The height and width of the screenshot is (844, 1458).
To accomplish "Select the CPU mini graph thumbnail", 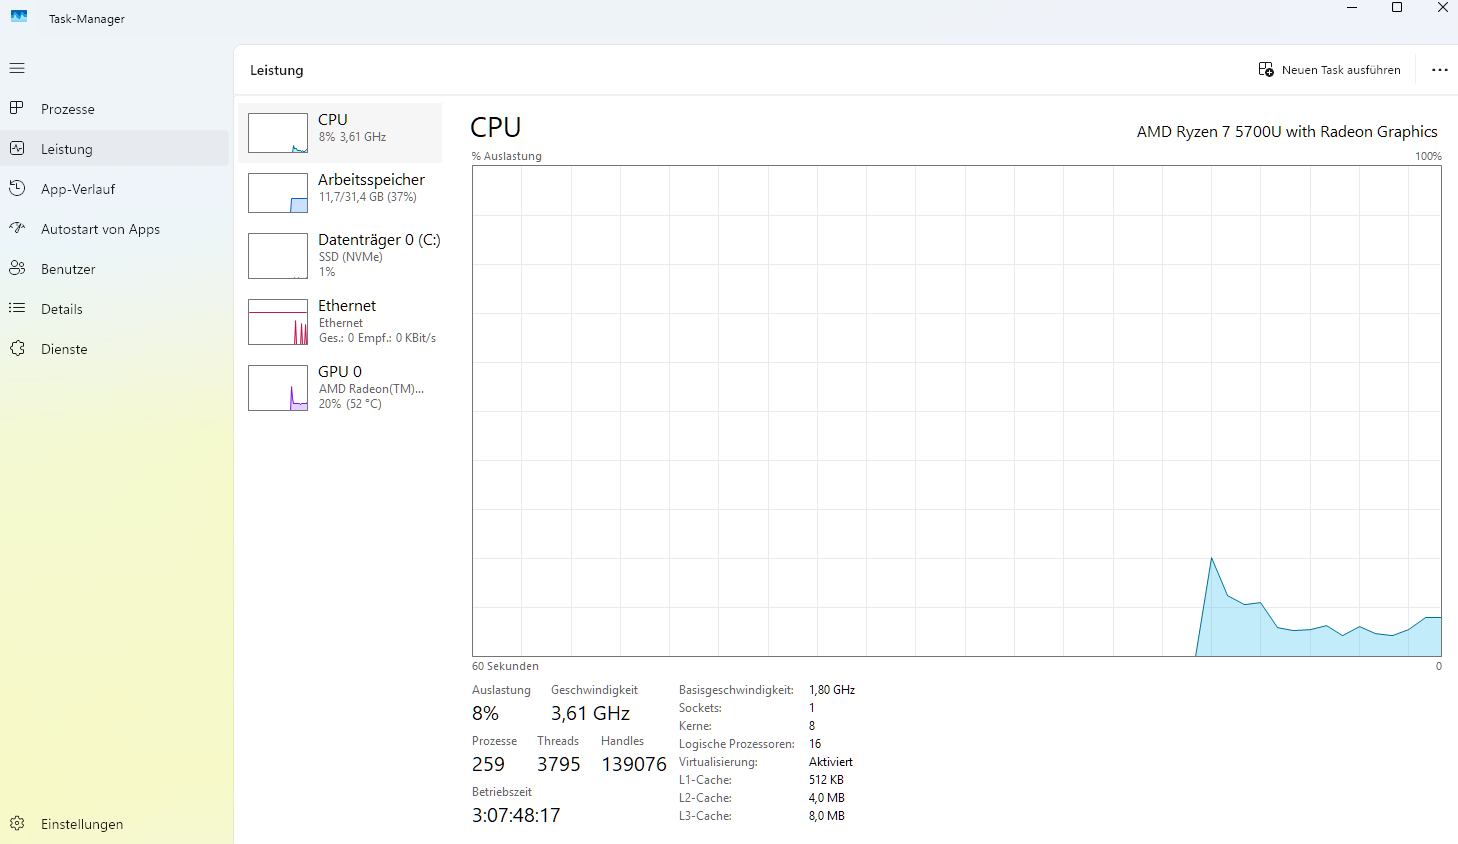I will point(278,133).
